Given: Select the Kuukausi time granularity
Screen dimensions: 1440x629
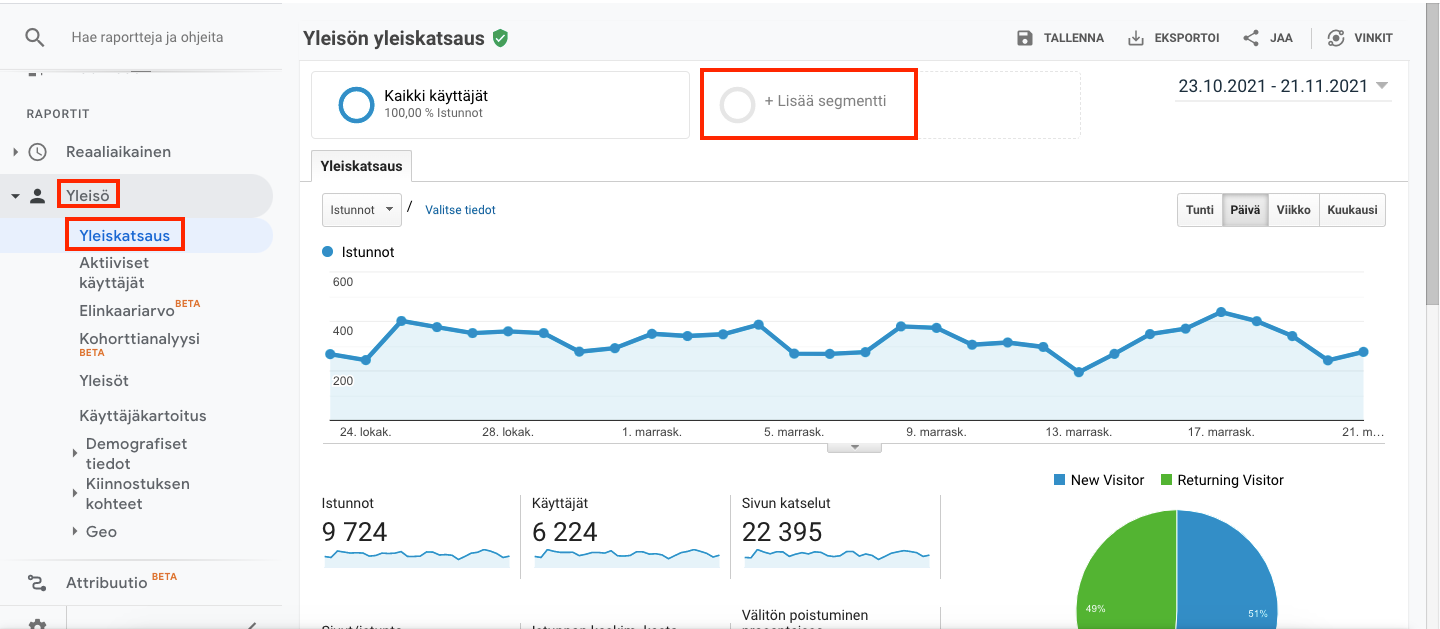Looking at the screenshot, I should point(1352,210).
